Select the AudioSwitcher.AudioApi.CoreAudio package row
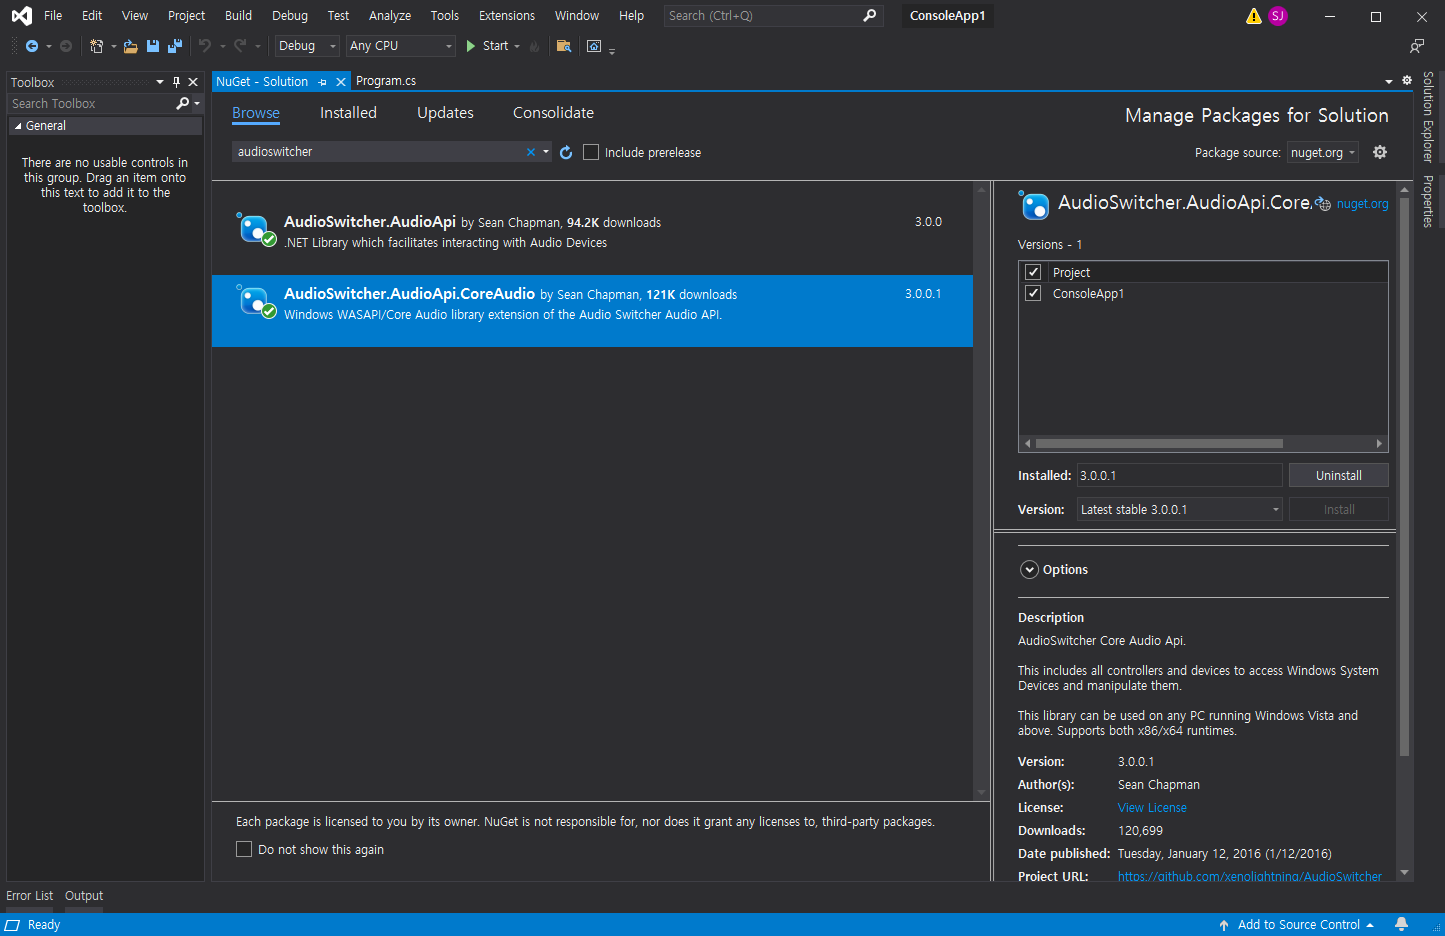Viewport: 1445px width, 936px height. [592, 311]
